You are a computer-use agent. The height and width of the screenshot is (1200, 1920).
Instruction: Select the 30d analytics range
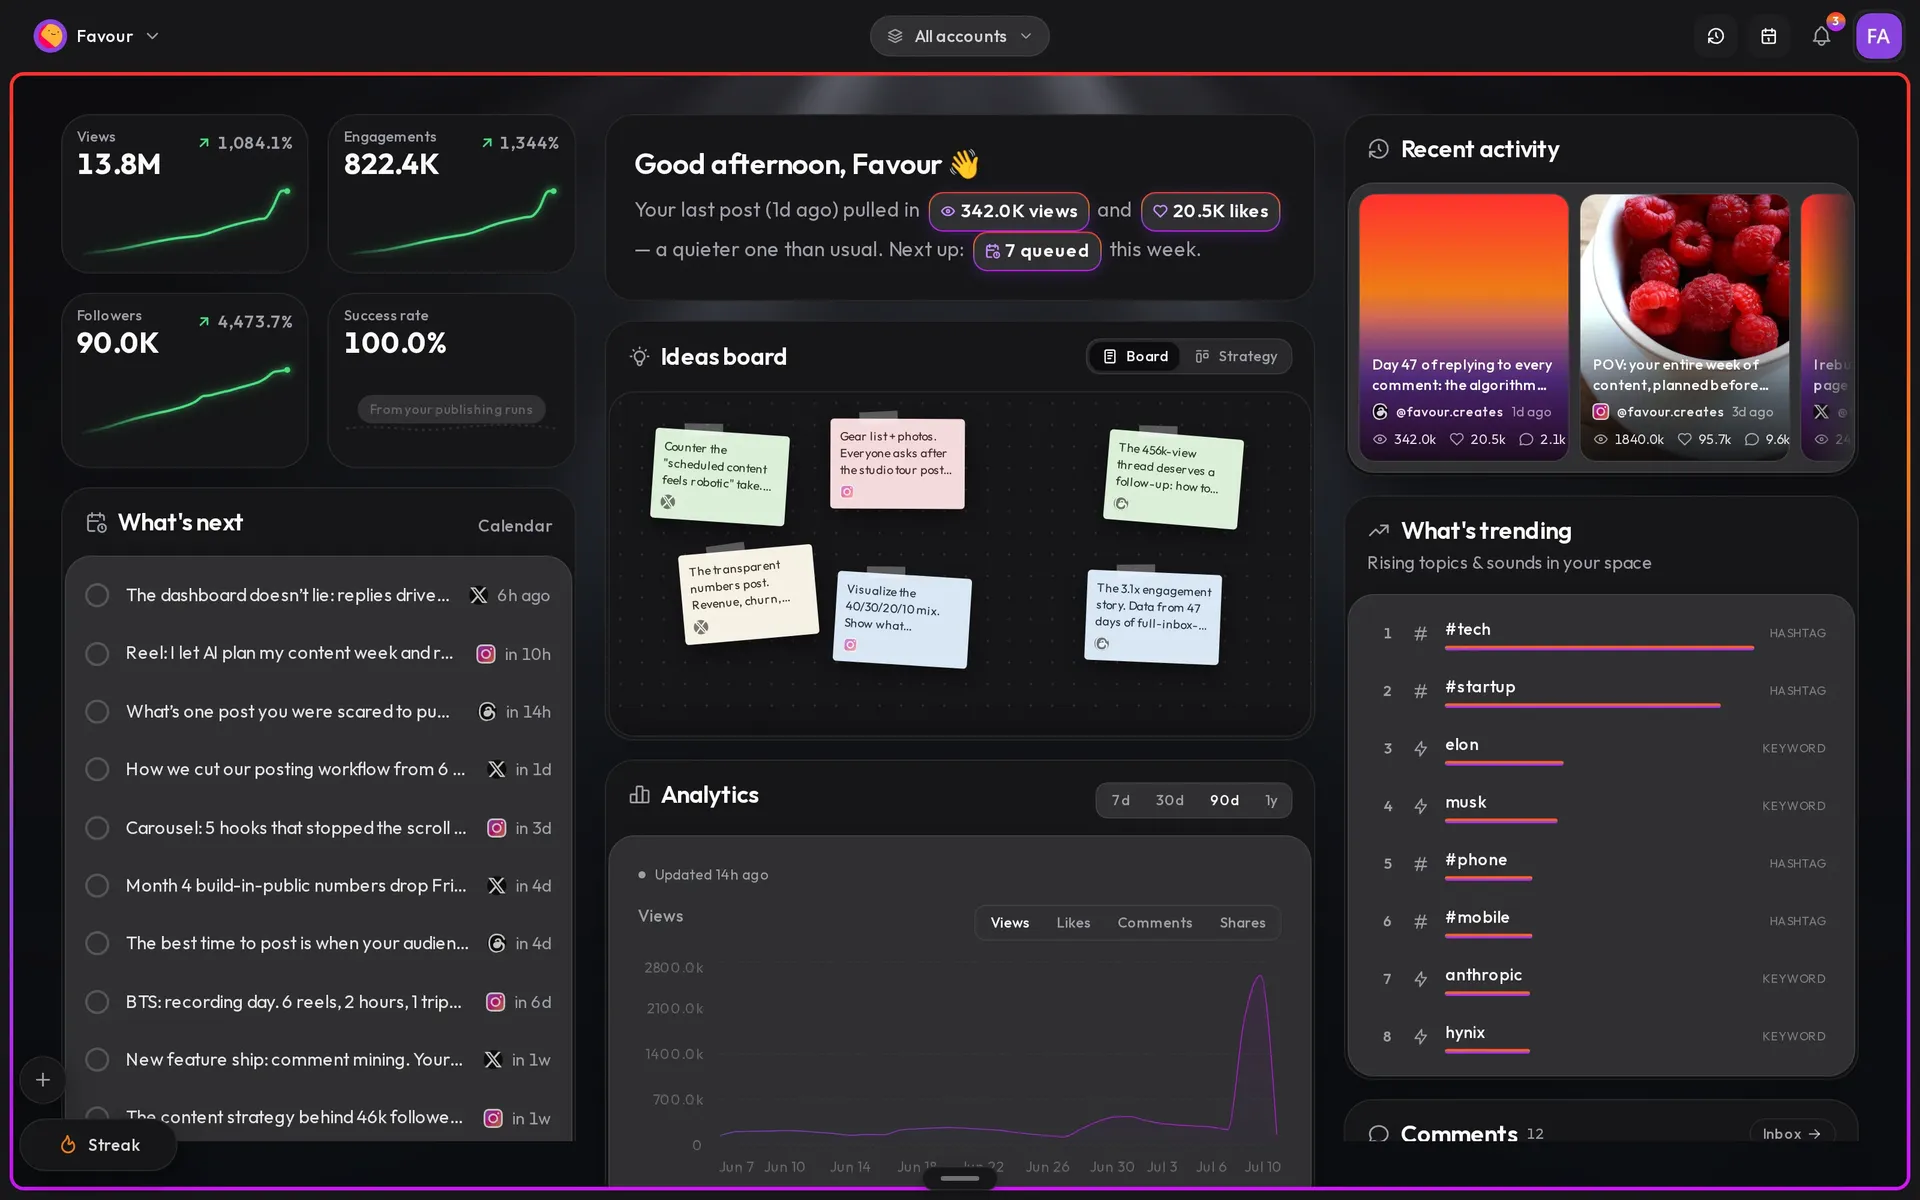(x=1169, y=800)
